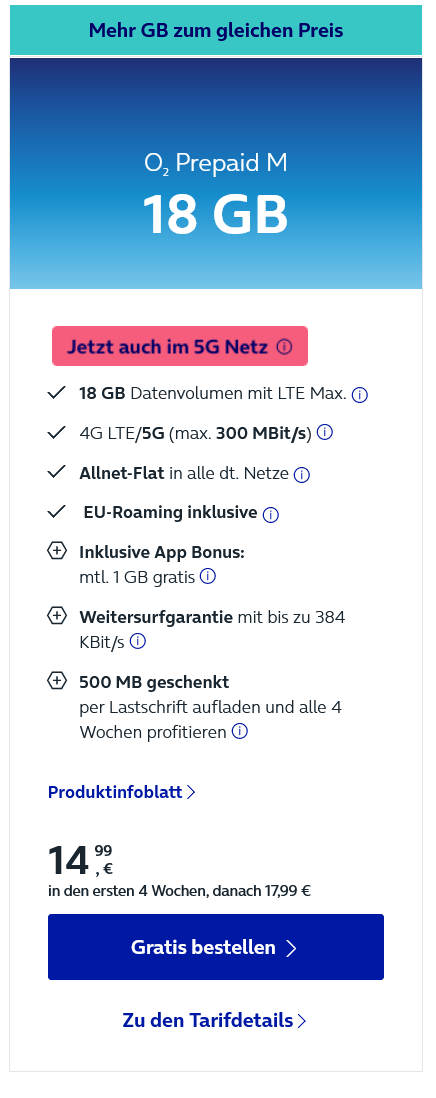Click hexagon plus icon for Weitersurfgarantie
The image size is (436, 1098).
[x=57, y=616]
